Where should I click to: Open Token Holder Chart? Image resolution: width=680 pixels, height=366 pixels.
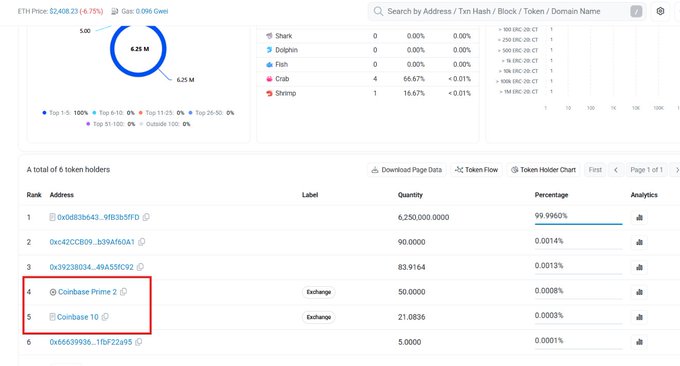click(x=543, y=170)
